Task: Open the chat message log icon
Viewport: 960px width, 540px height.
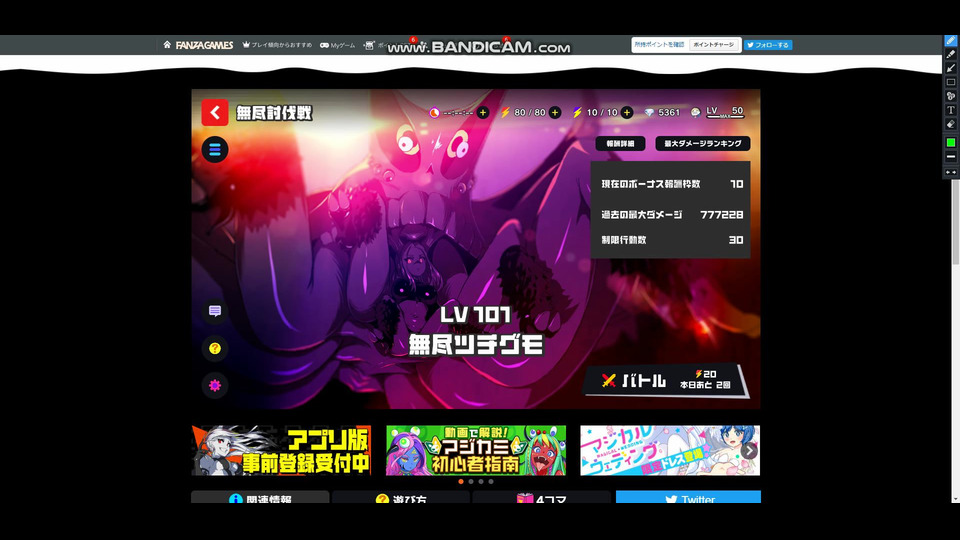Action: [215, 311]
